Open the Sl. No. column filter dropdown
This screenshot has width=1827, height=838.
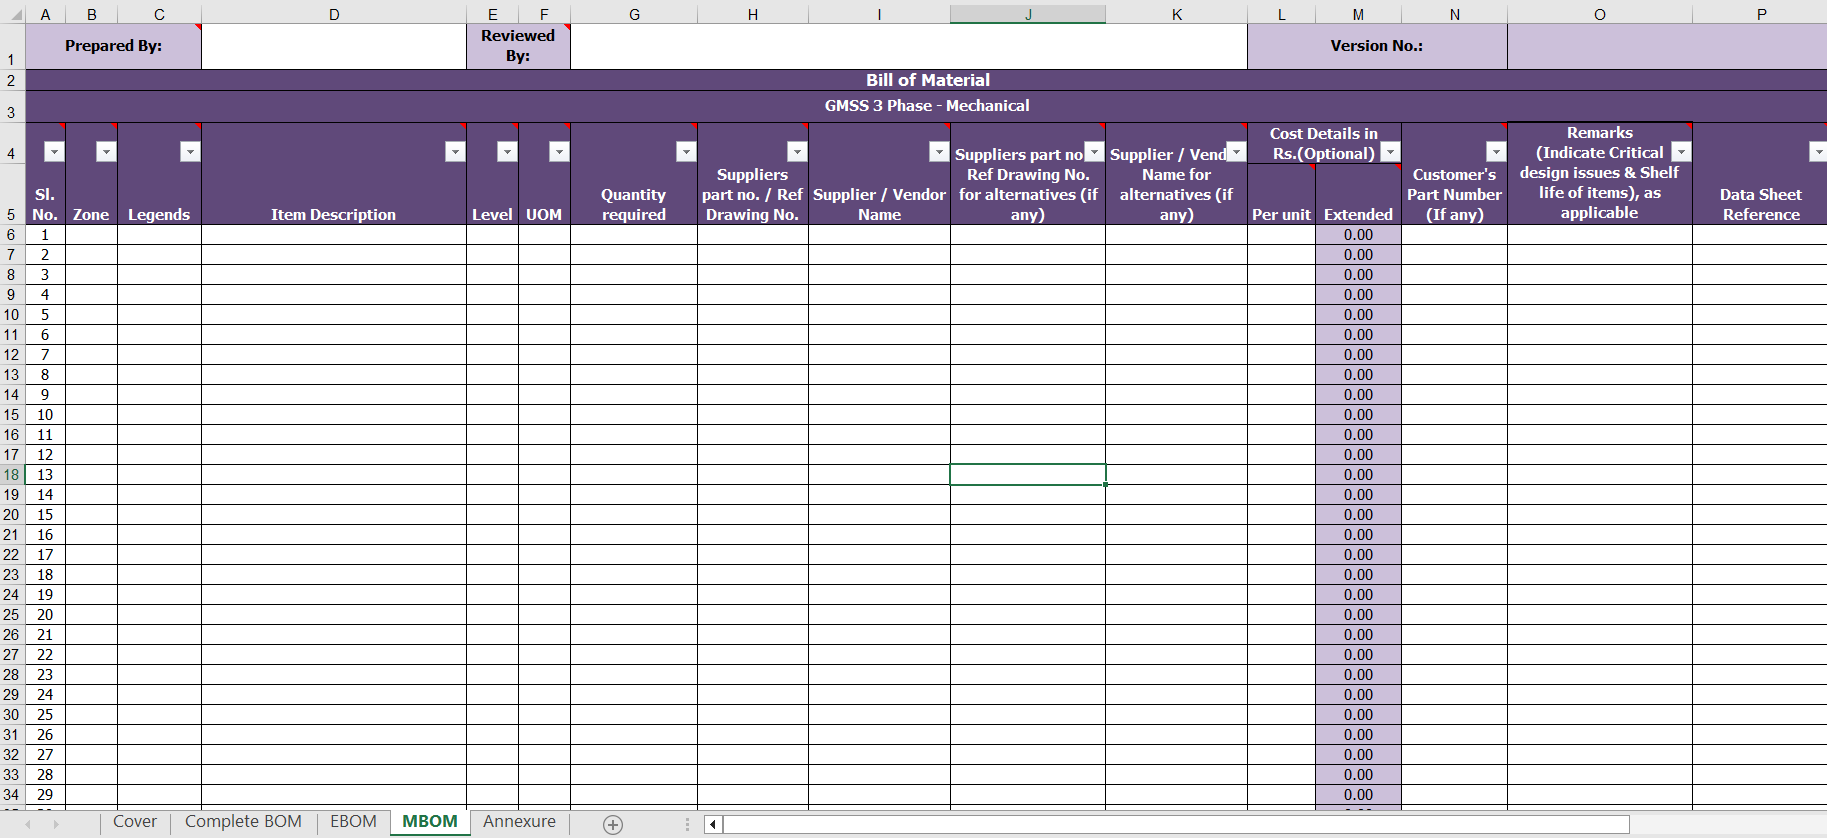click(54, 151)
